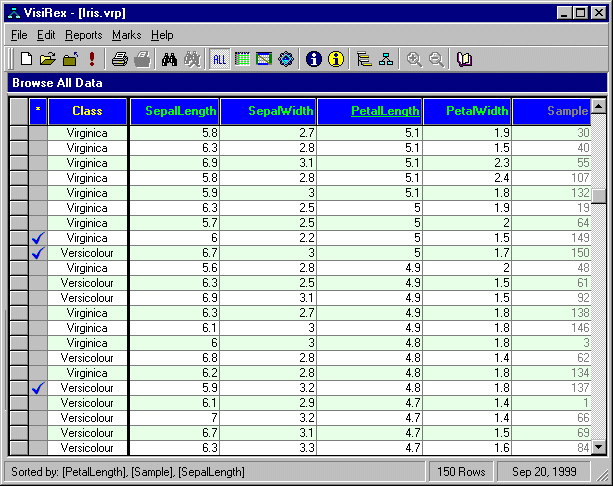613x486 pixels.
Task: Click SepalLength 7 in sample 66 row
Action: tap(174, 418)
